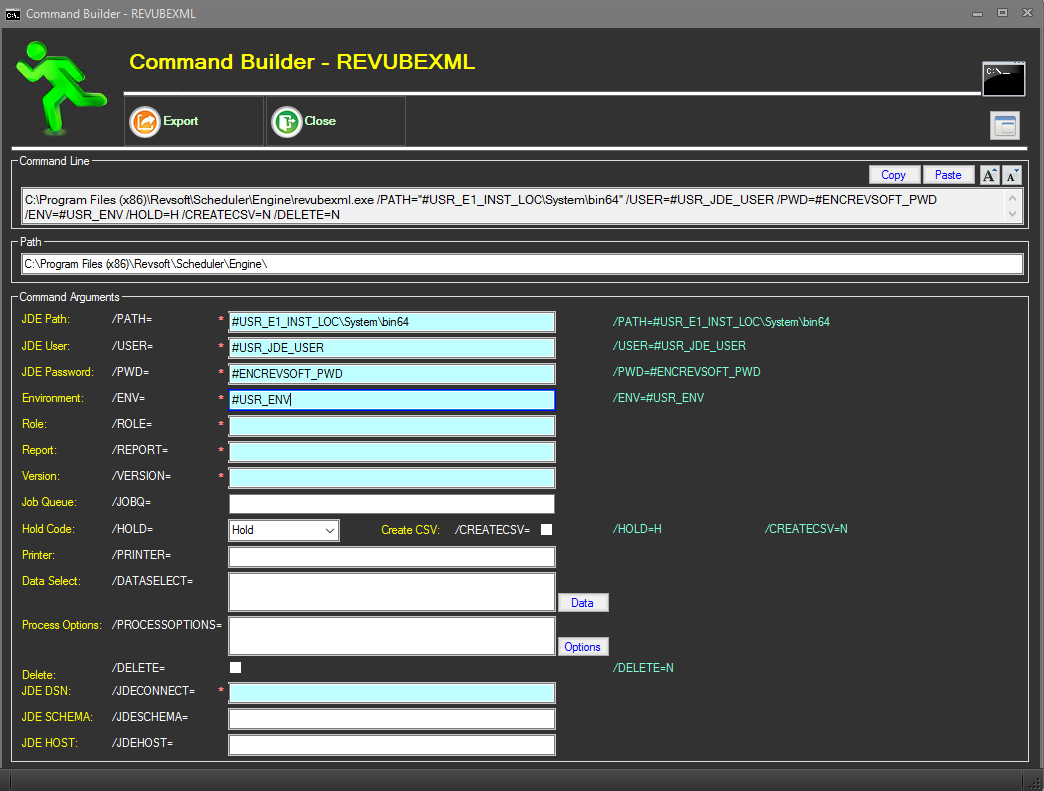The width and height of the screenshot is (1044, 791).
Task: Click inside the Role input field
Action: coord(390,425)
